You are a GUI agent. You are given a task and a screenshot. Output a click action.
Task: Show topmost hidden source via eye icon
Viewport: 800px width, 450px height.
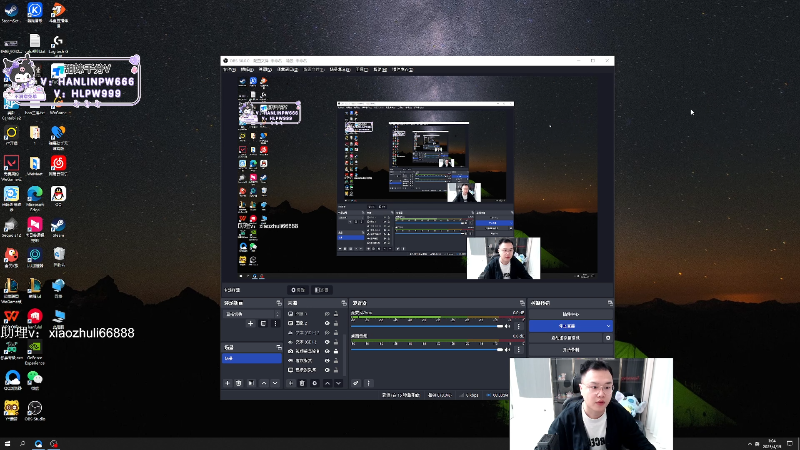(x=327, y=314)
